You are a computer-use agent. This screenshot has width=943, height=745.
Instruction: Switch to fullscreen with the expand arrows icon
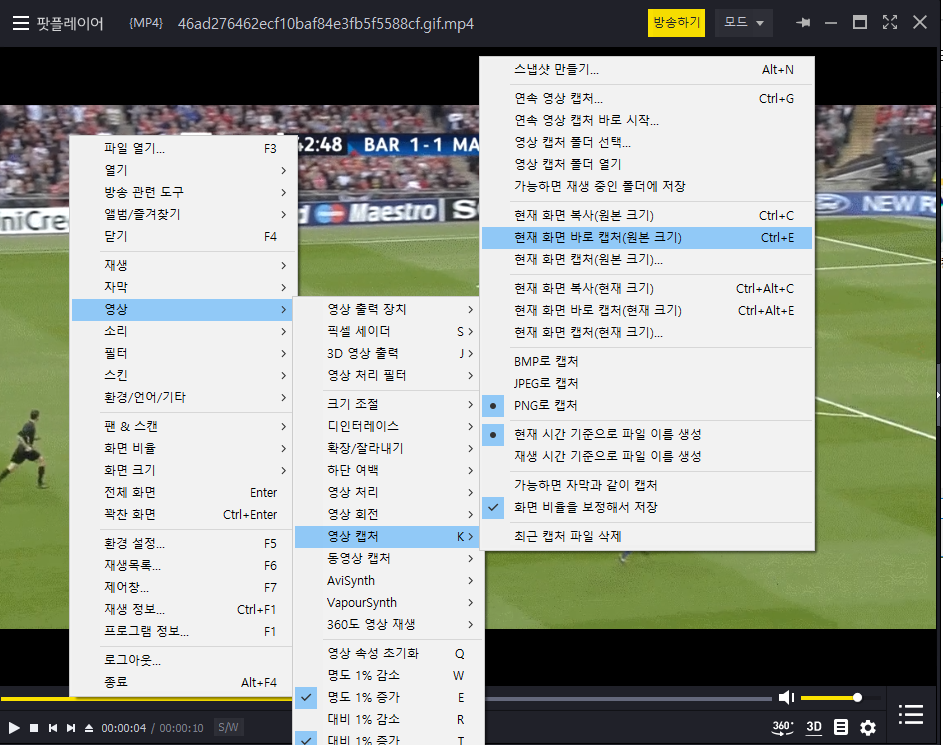point(890,23)
